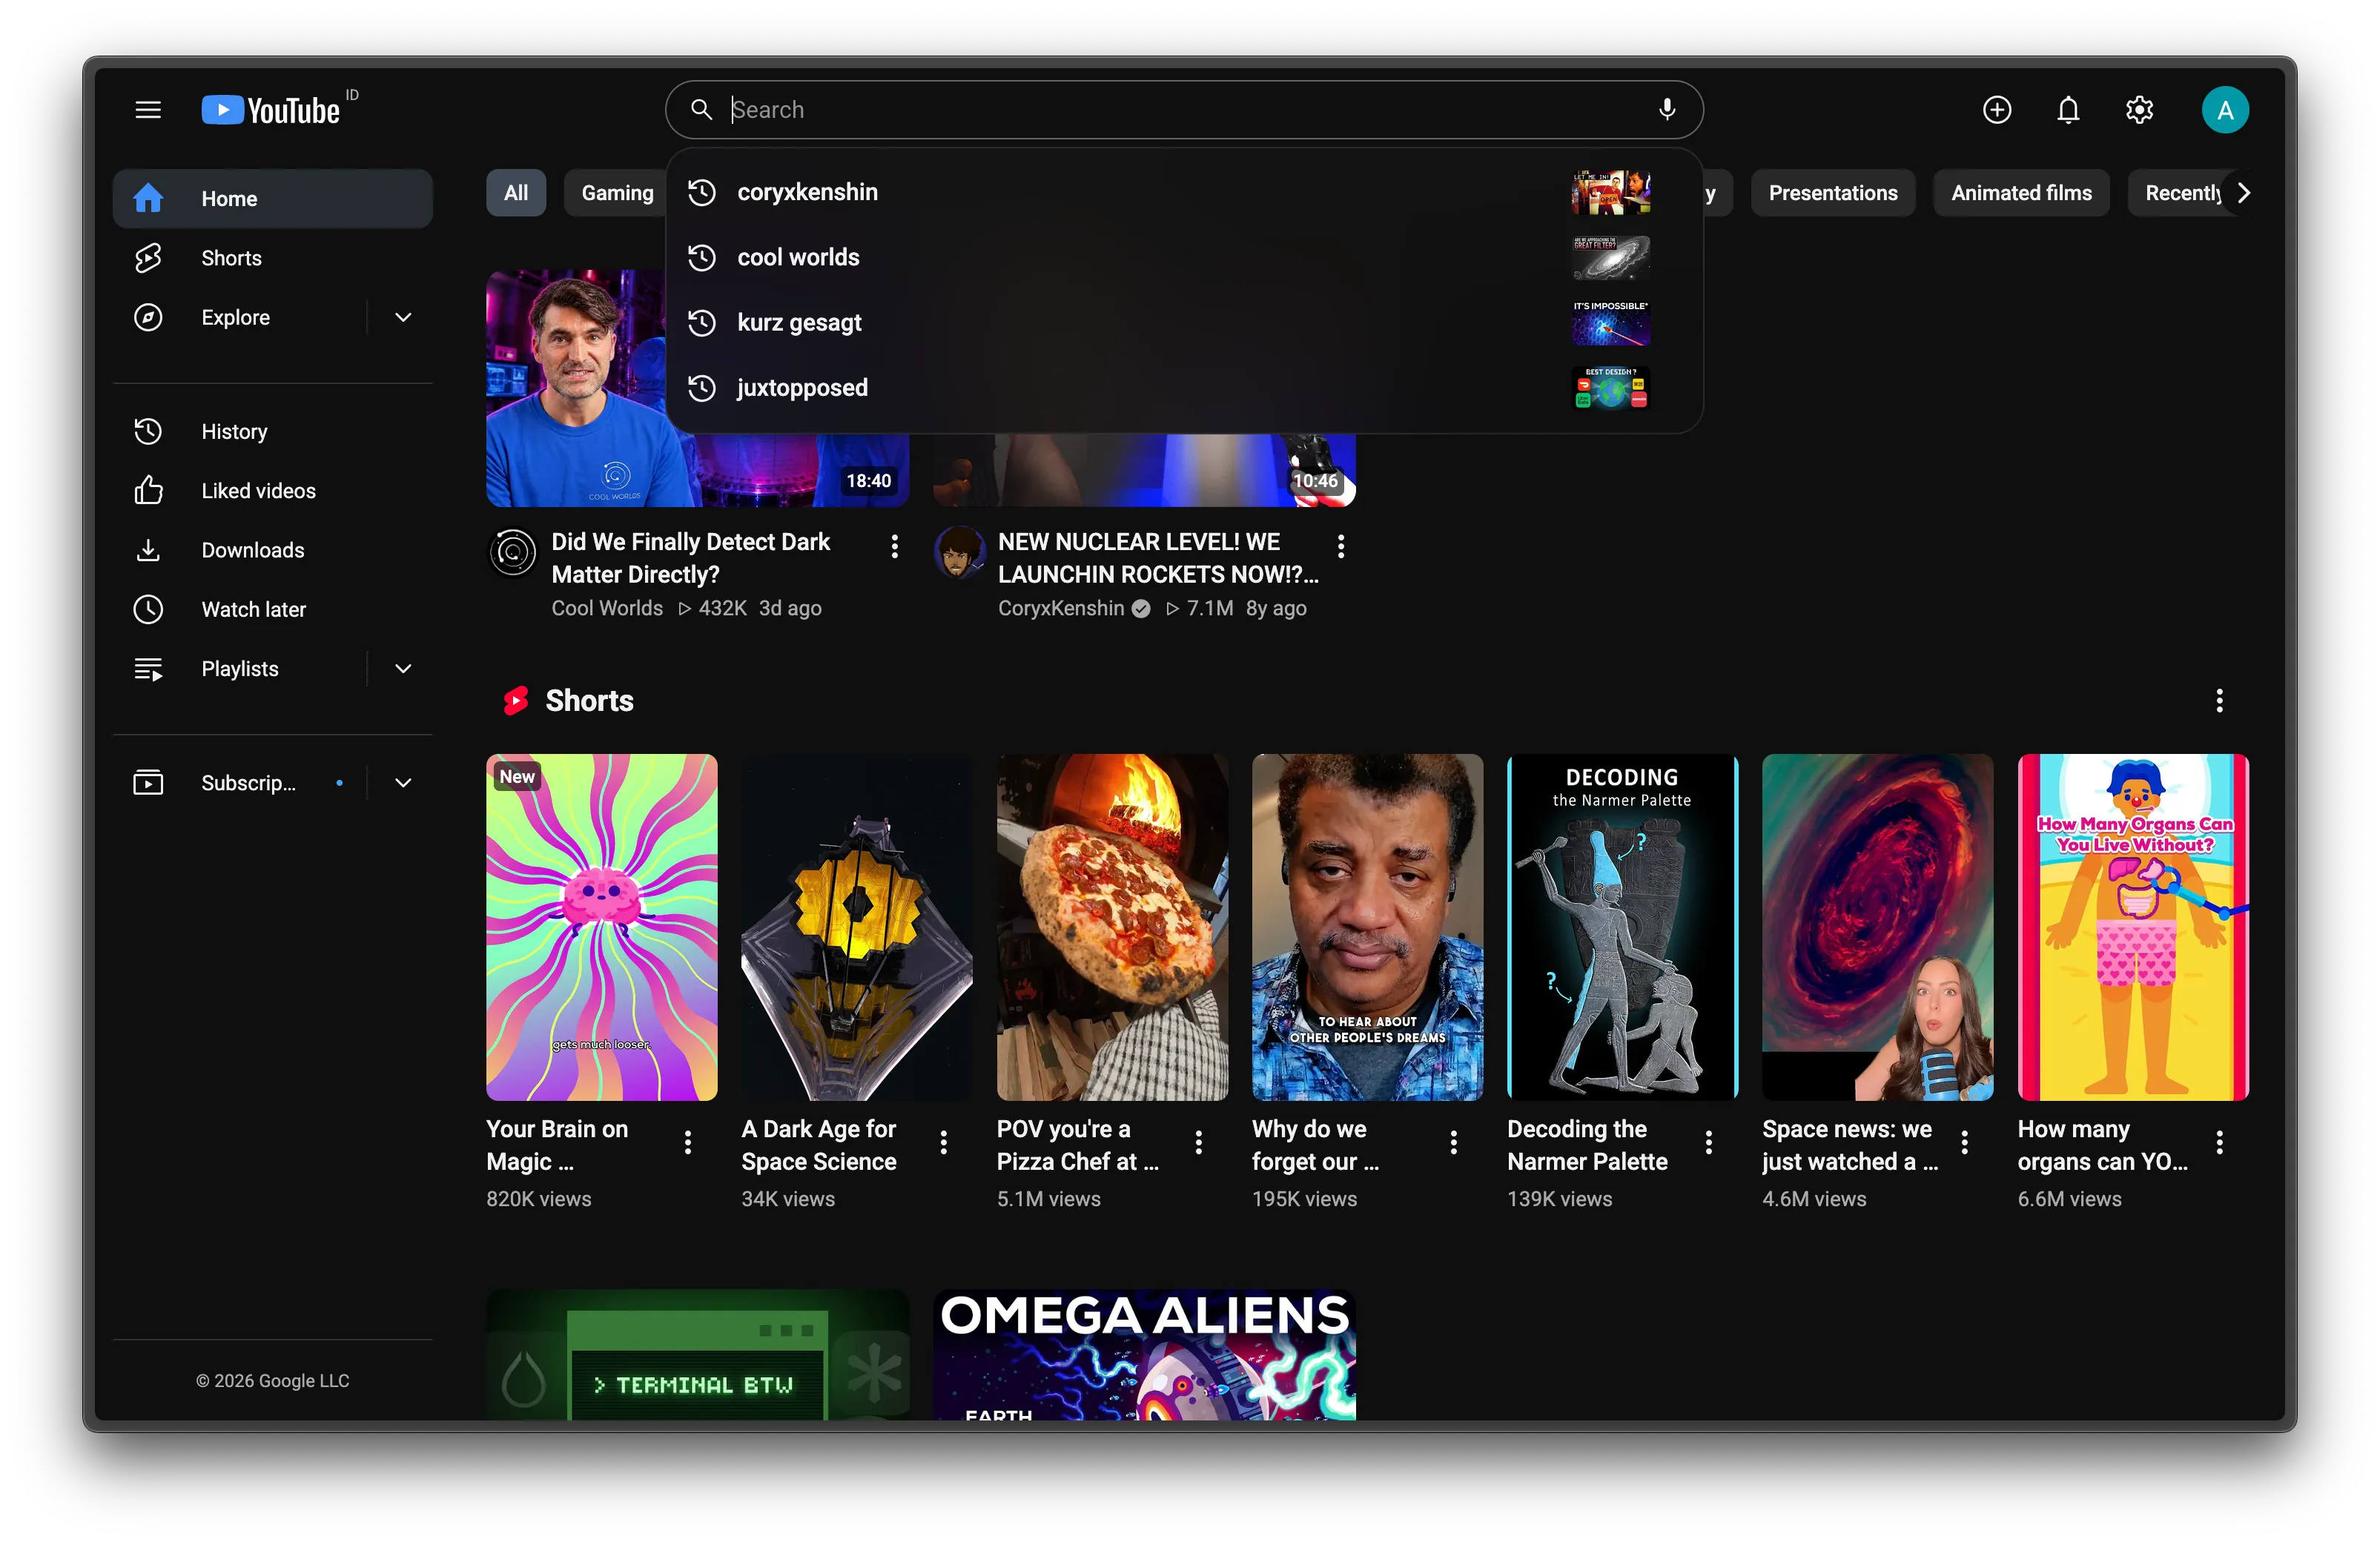Open Cool Worlds channel avatar

coord(513,553)
